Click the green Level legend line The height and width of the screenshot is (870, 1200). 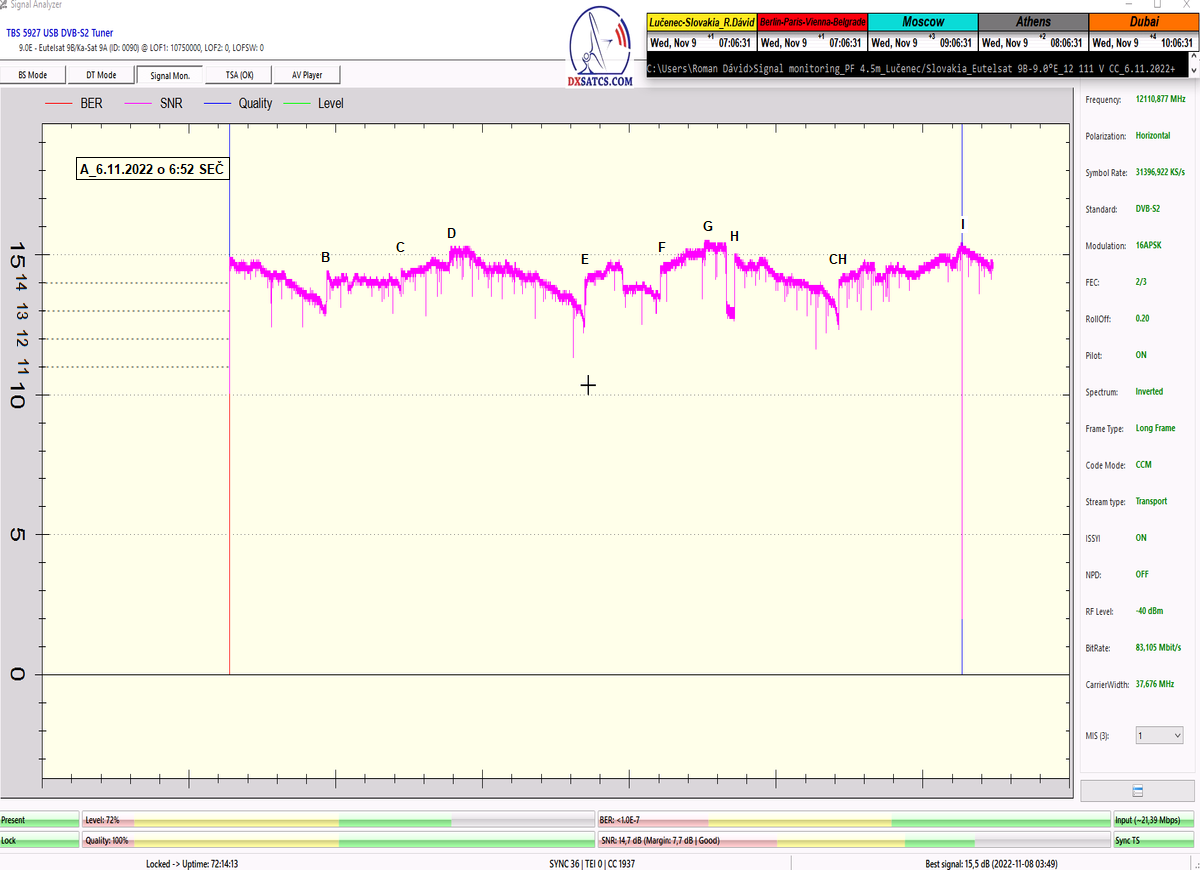pyautogui.click(x=297, y=103)
